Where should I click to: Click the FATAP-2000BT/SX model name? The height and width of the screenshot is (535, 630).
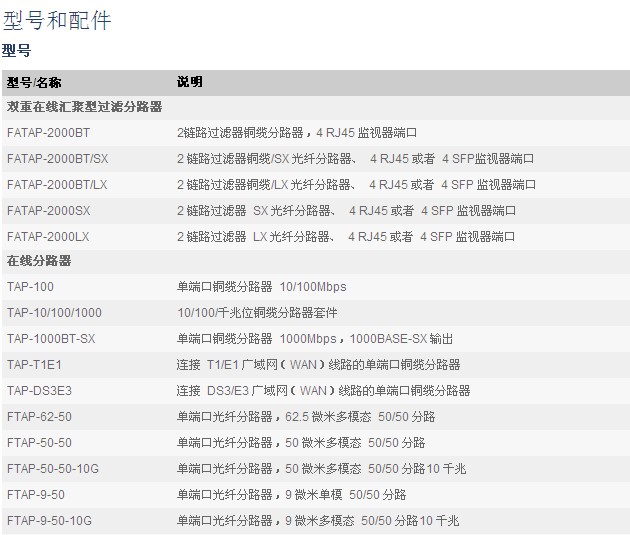pos(58,158)
